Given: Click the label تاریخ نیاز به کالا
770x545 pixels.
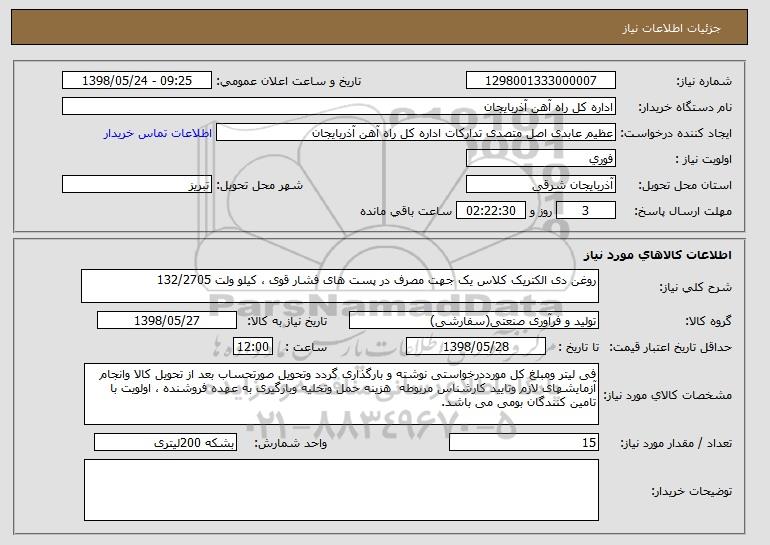Looking at the screenshot, I should click(287, 322).
